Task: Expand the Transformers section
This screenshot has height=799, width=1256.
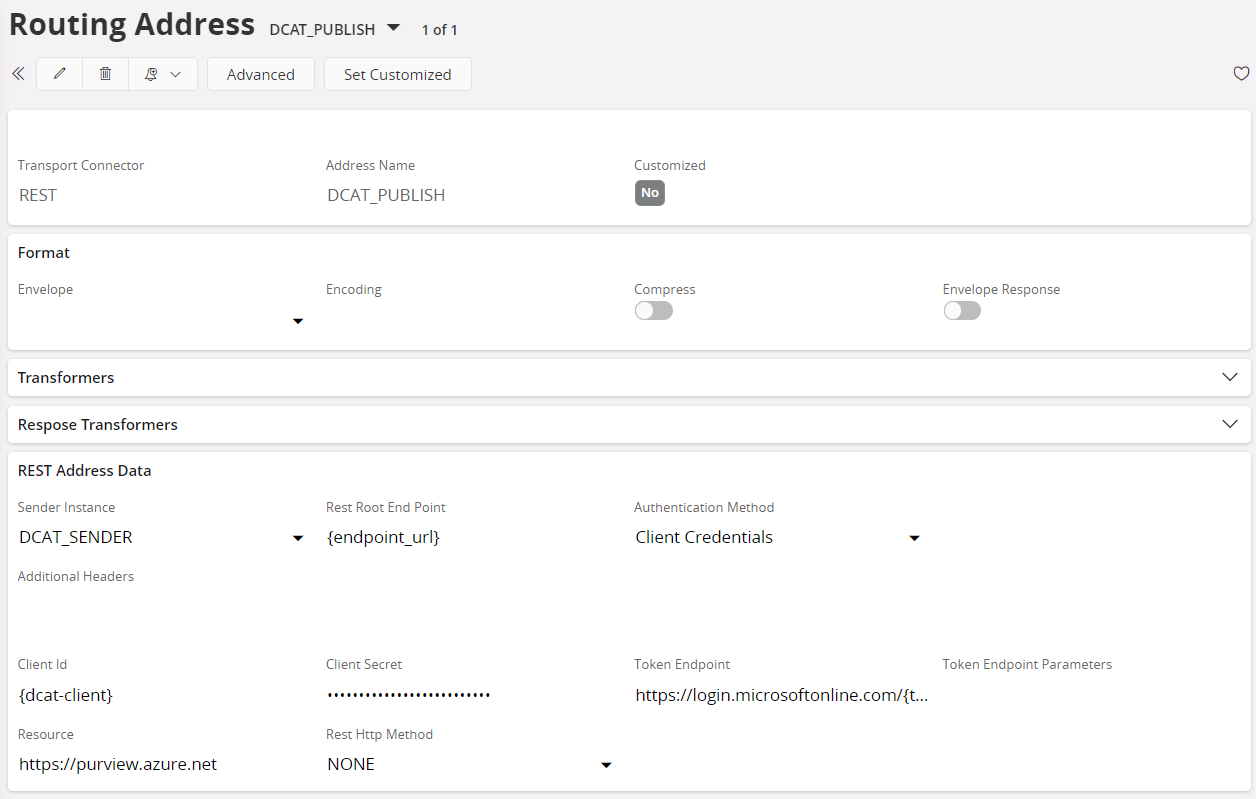Action: (1230, 377)
